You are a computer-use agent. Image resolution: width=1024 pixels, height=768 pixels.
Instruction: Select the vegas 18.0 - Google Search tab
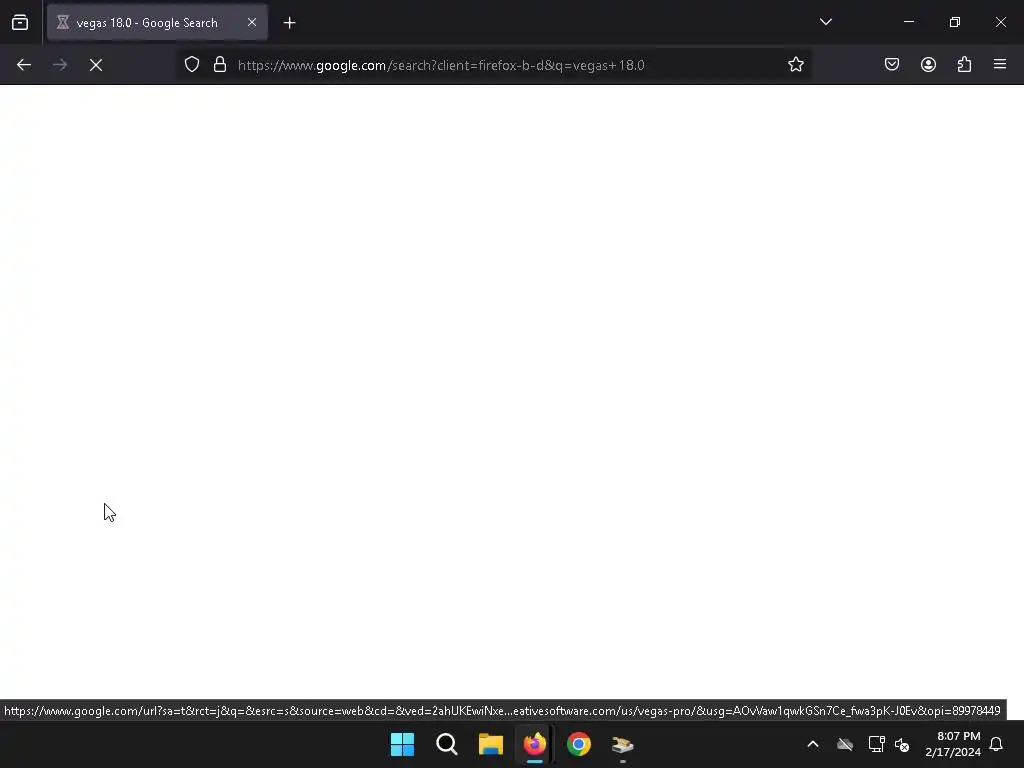tap(157, 22)
